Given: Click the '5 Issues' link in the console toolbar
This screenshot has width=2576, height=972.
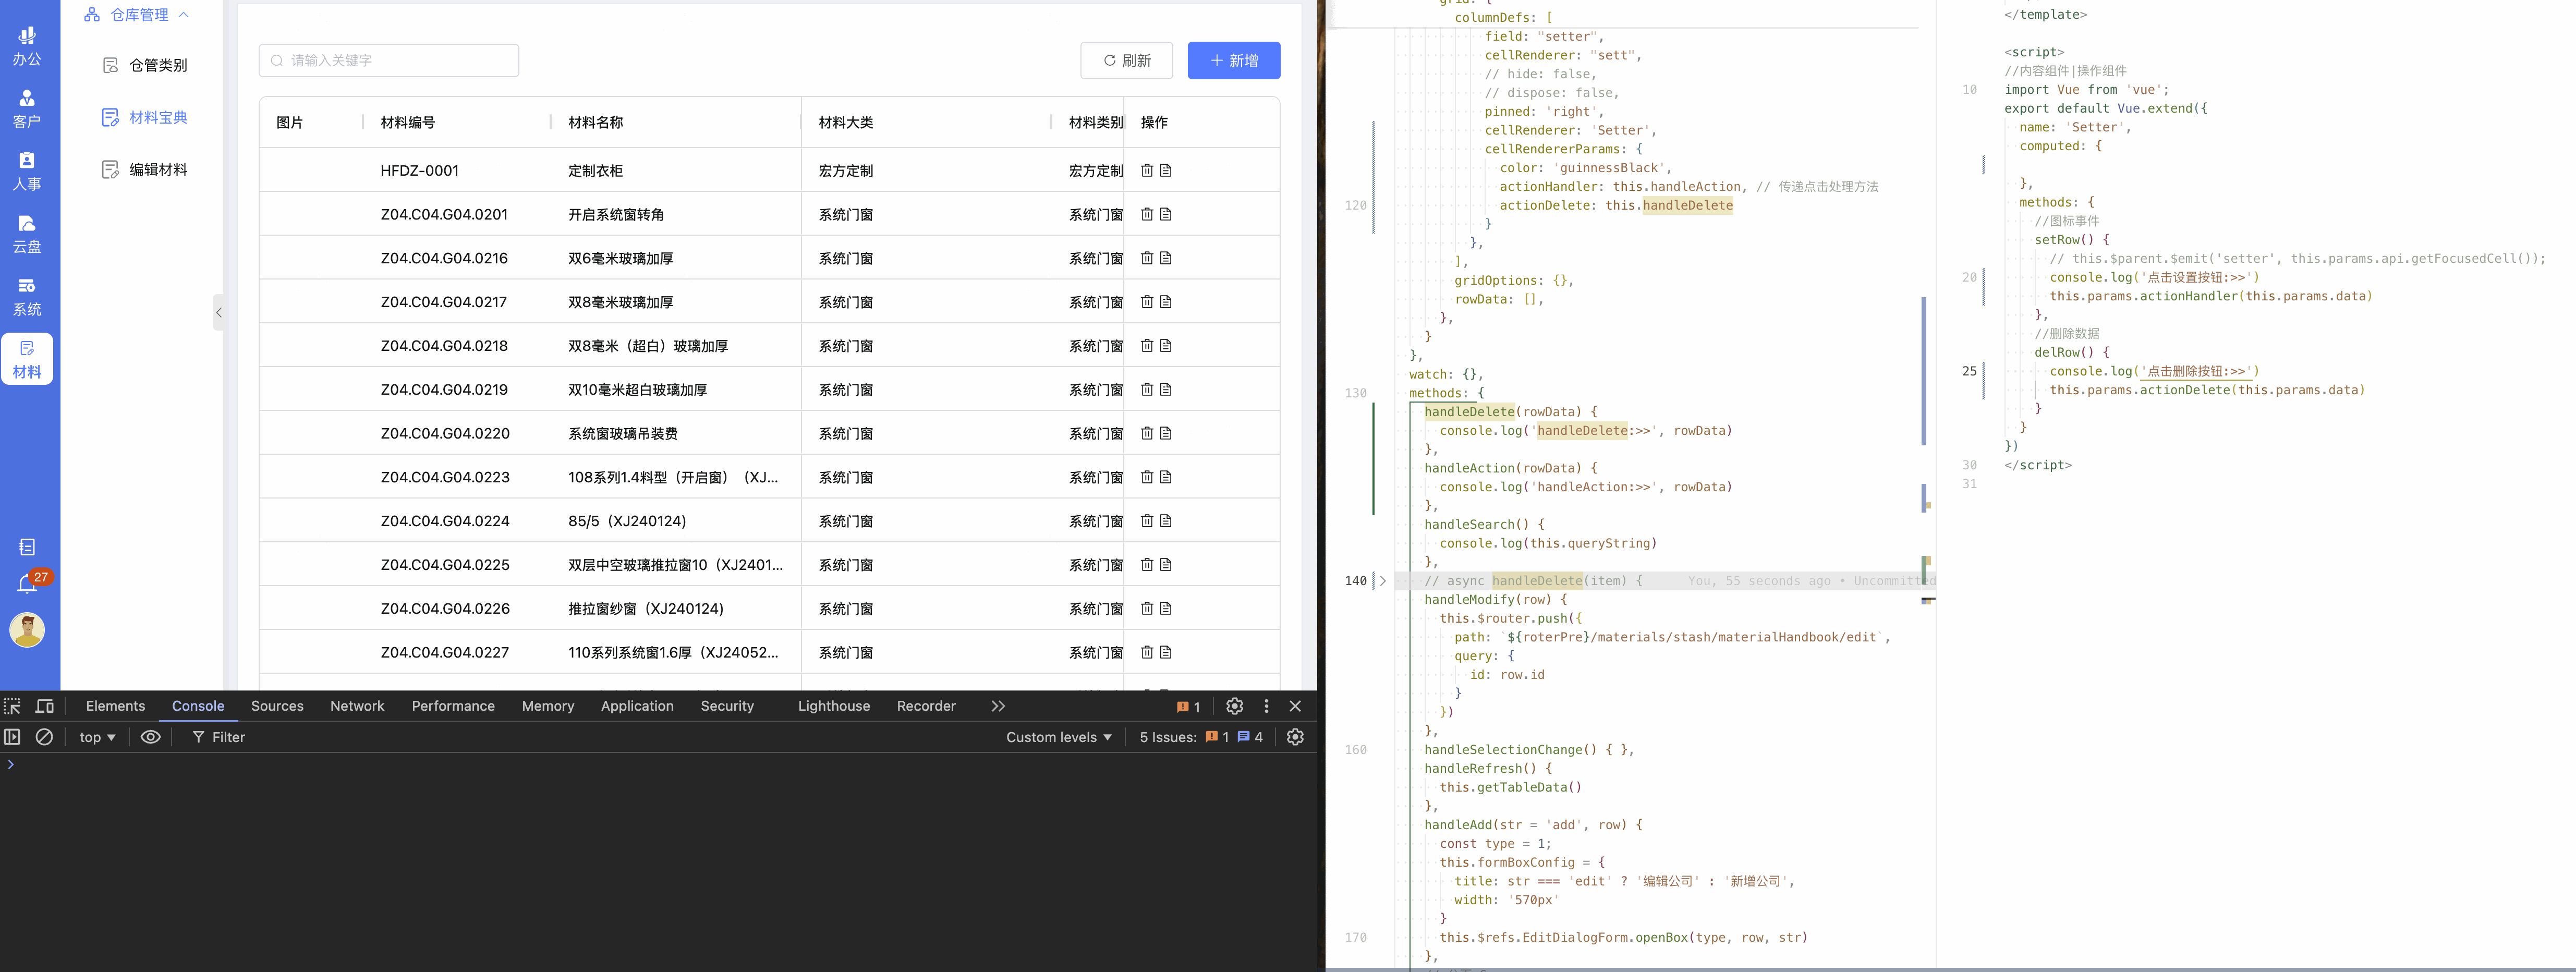Looking at the screenshot, I should coord(1201,737).
